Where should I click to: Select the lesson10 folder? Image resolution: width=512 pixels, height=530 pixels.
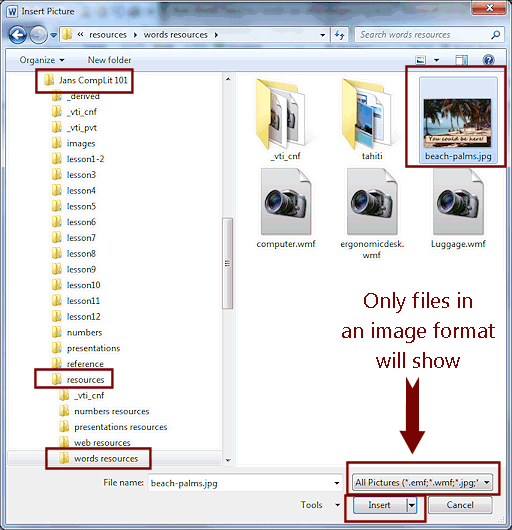point(76,285)
